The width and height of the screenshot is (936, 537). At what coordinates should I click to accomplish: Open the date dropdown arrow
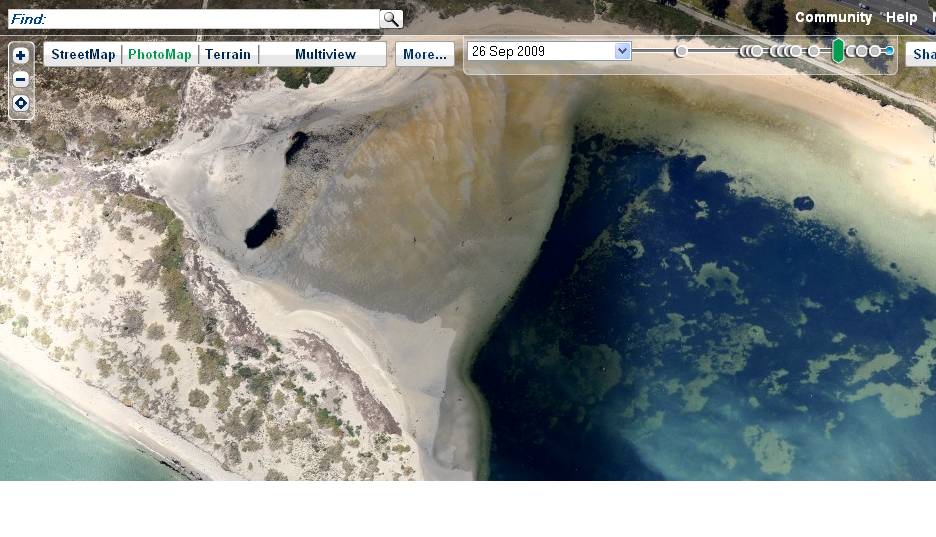coord(623,51)
